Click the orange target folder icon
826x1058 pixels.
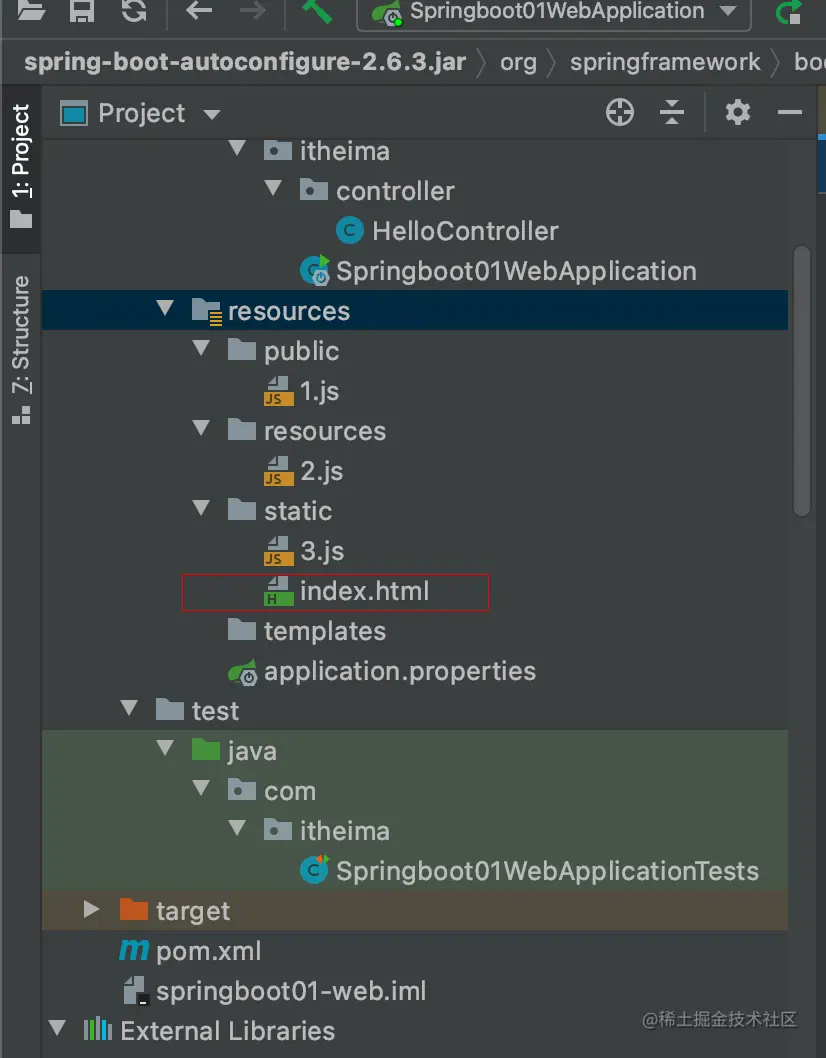134,910
